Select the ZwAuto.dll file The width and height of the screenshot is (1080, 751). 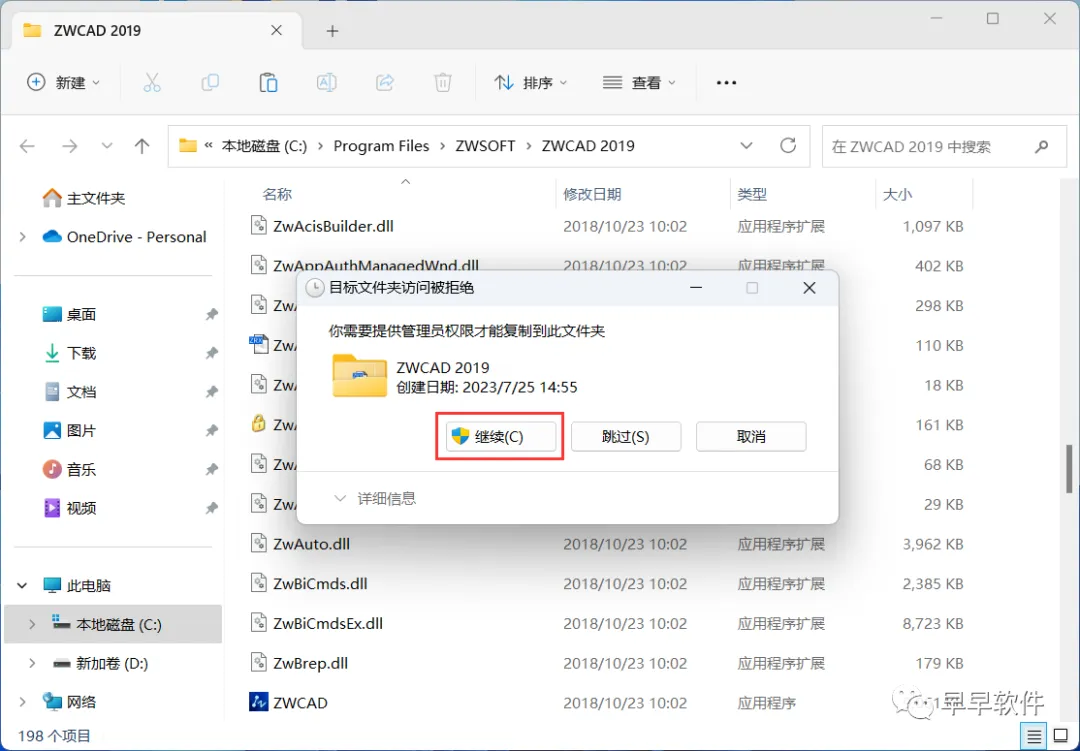point(311,544)
